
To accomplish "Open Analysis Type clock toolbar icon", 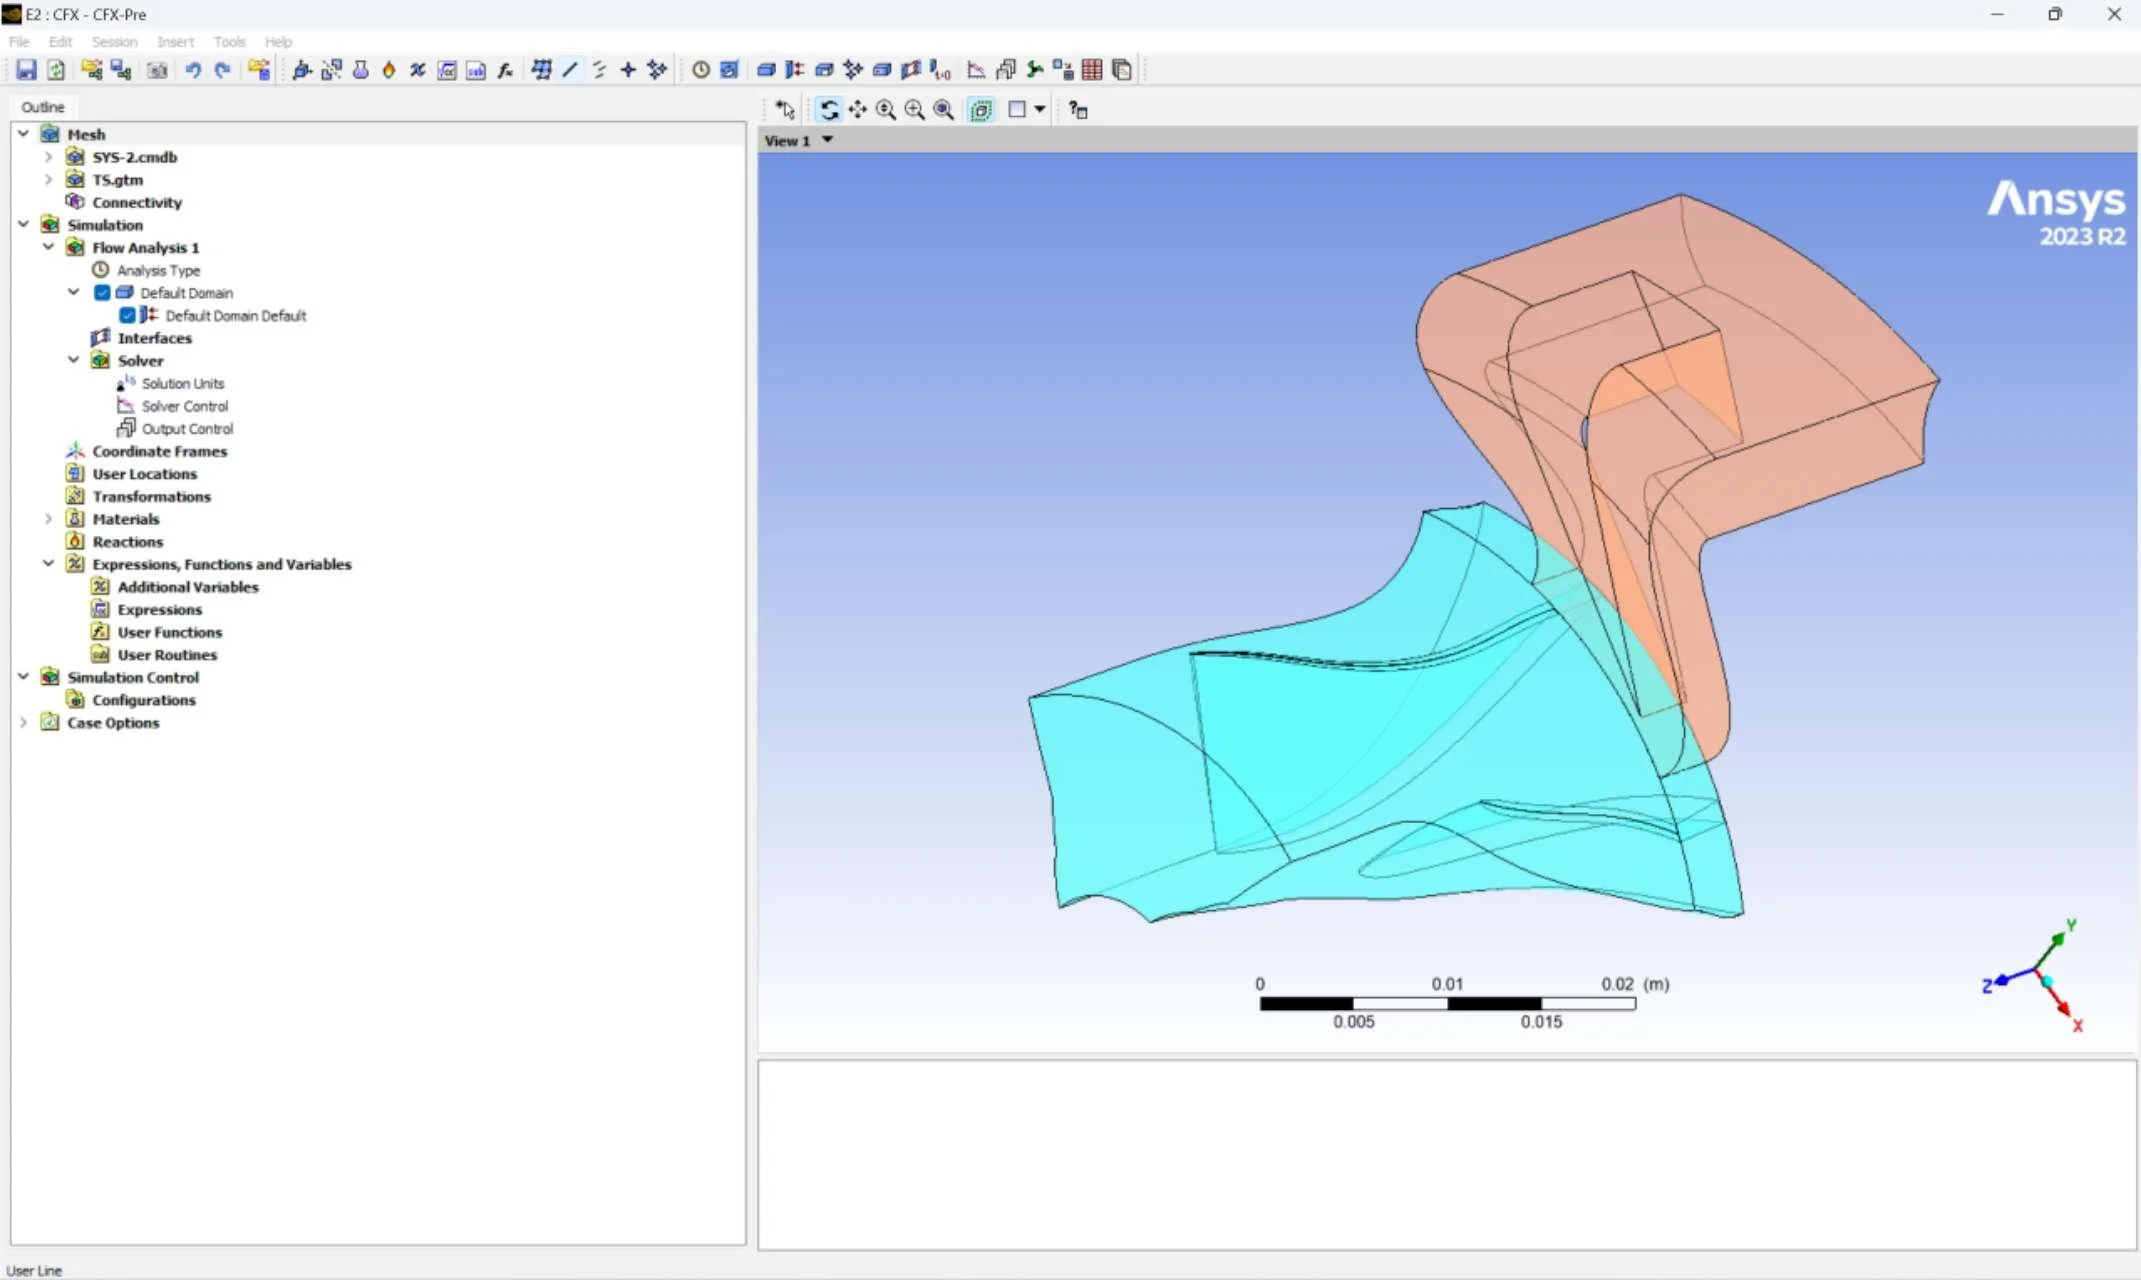I will [700, 70].
